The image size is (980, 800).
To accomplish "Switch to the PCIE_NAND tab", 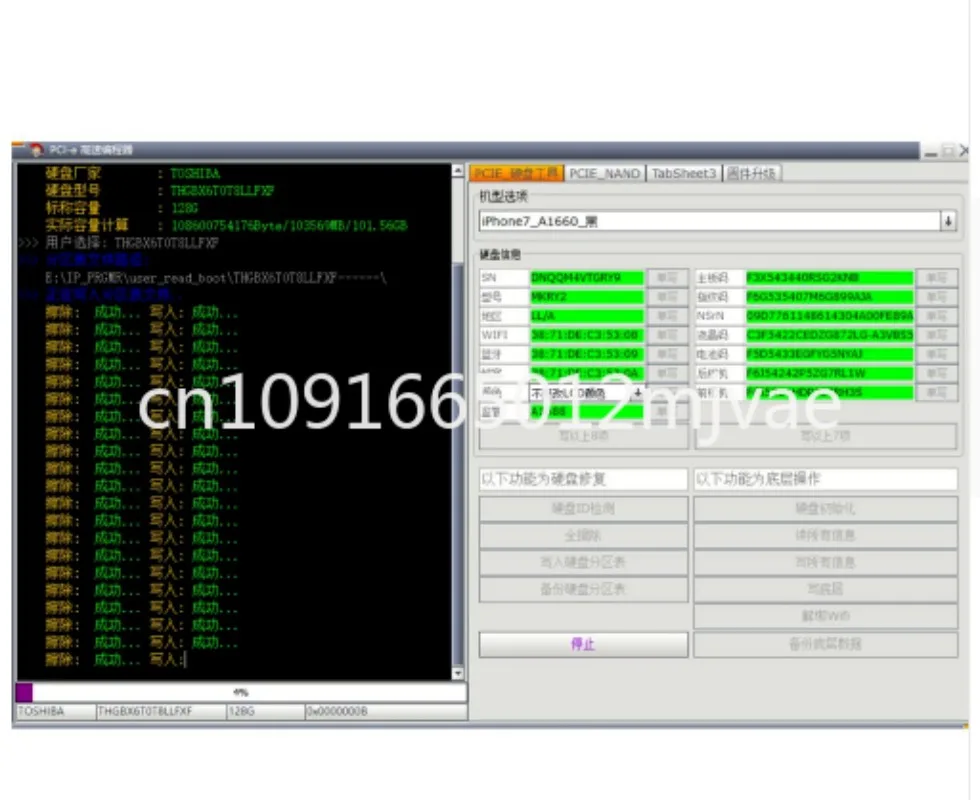I will [x=604, y=173].
